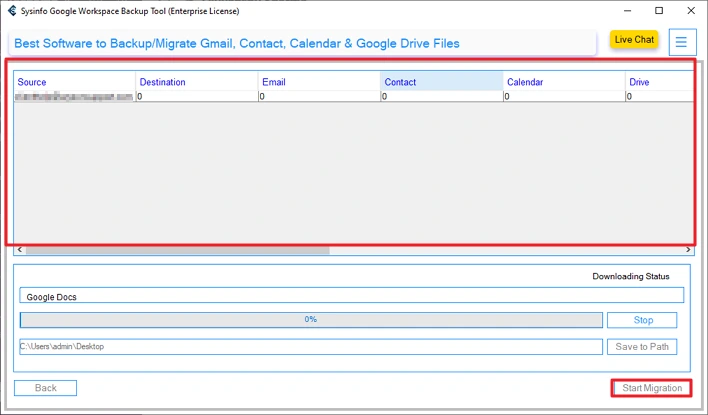708x415 pixels.
Task: Click the Calendar count cell showing 0
Action: pos(564,97)
